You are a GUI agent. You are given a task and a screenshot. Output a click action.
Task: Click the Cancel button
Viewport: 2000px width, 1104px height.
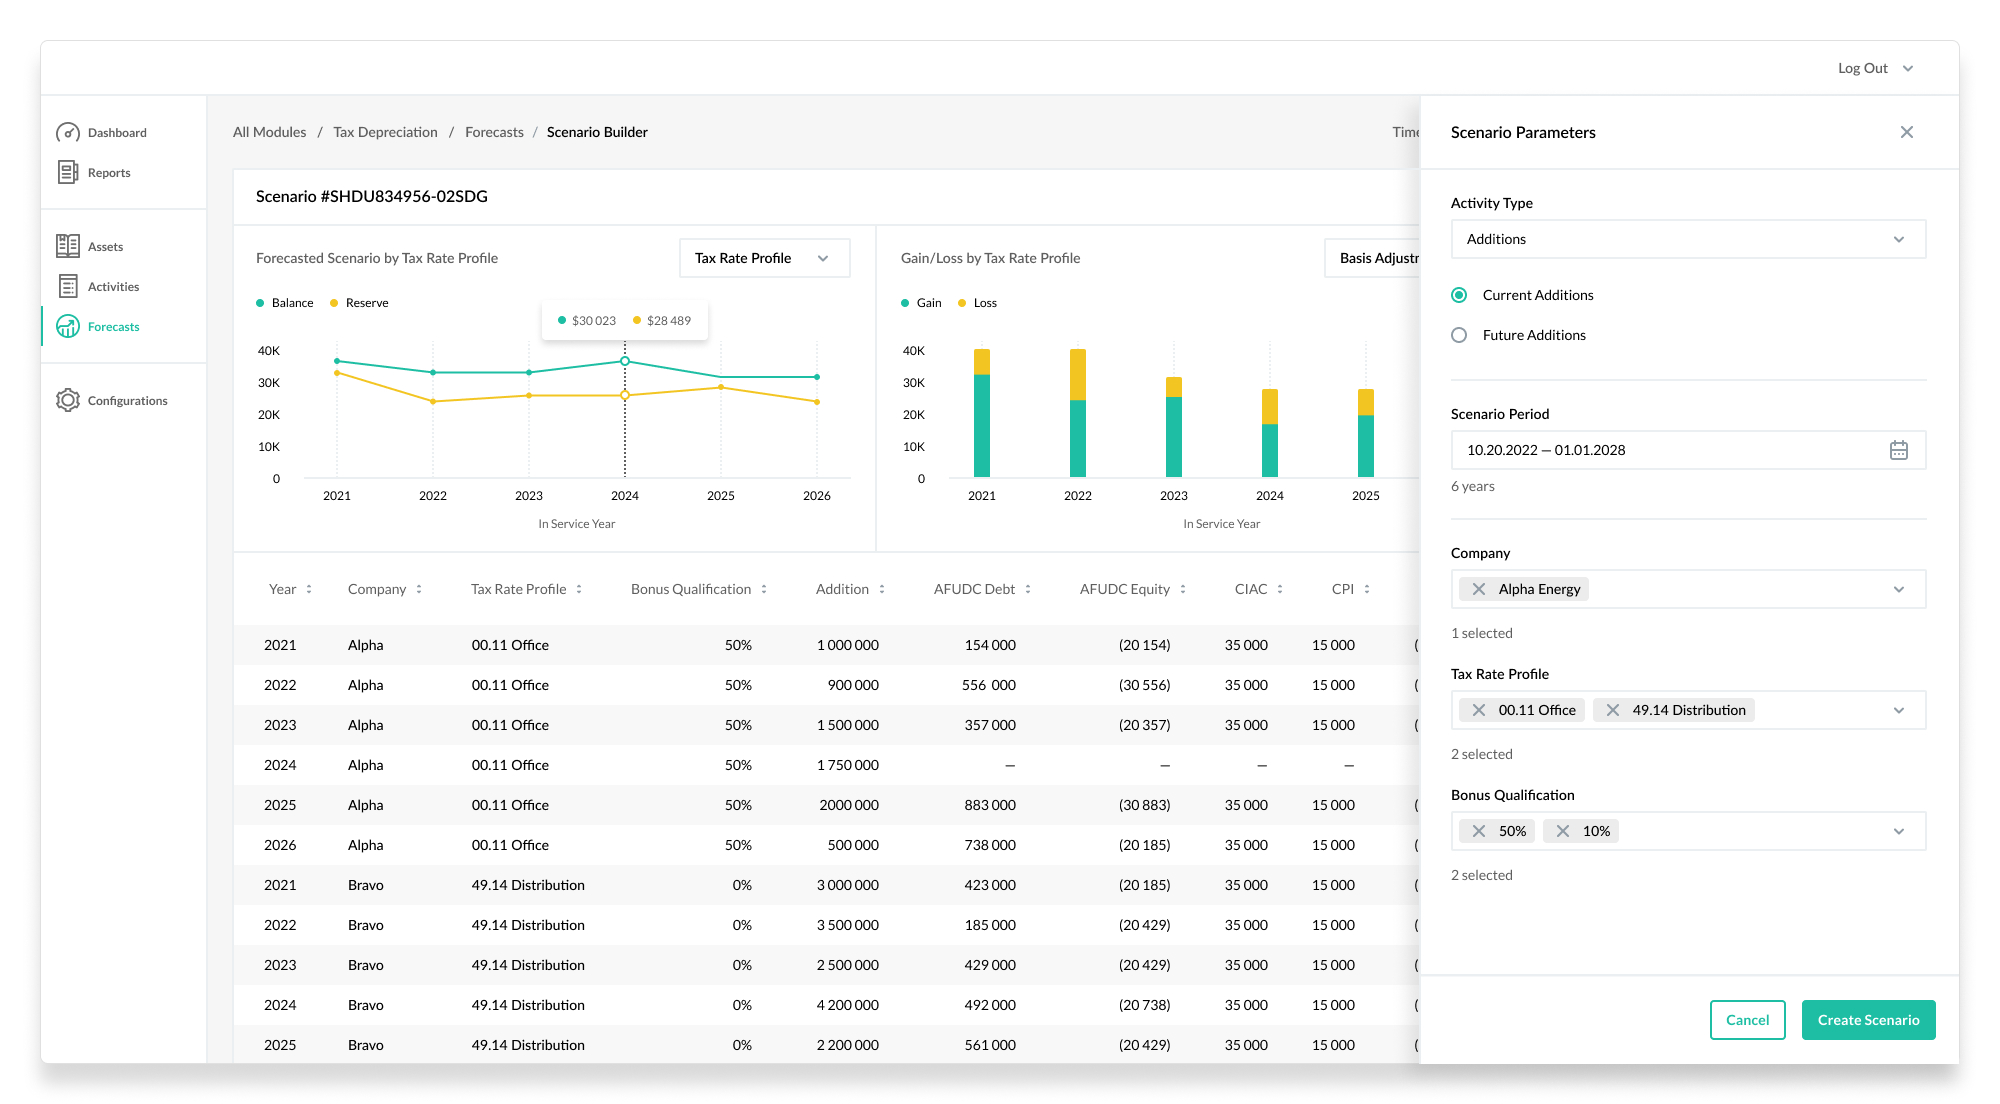[1747, 1020]
